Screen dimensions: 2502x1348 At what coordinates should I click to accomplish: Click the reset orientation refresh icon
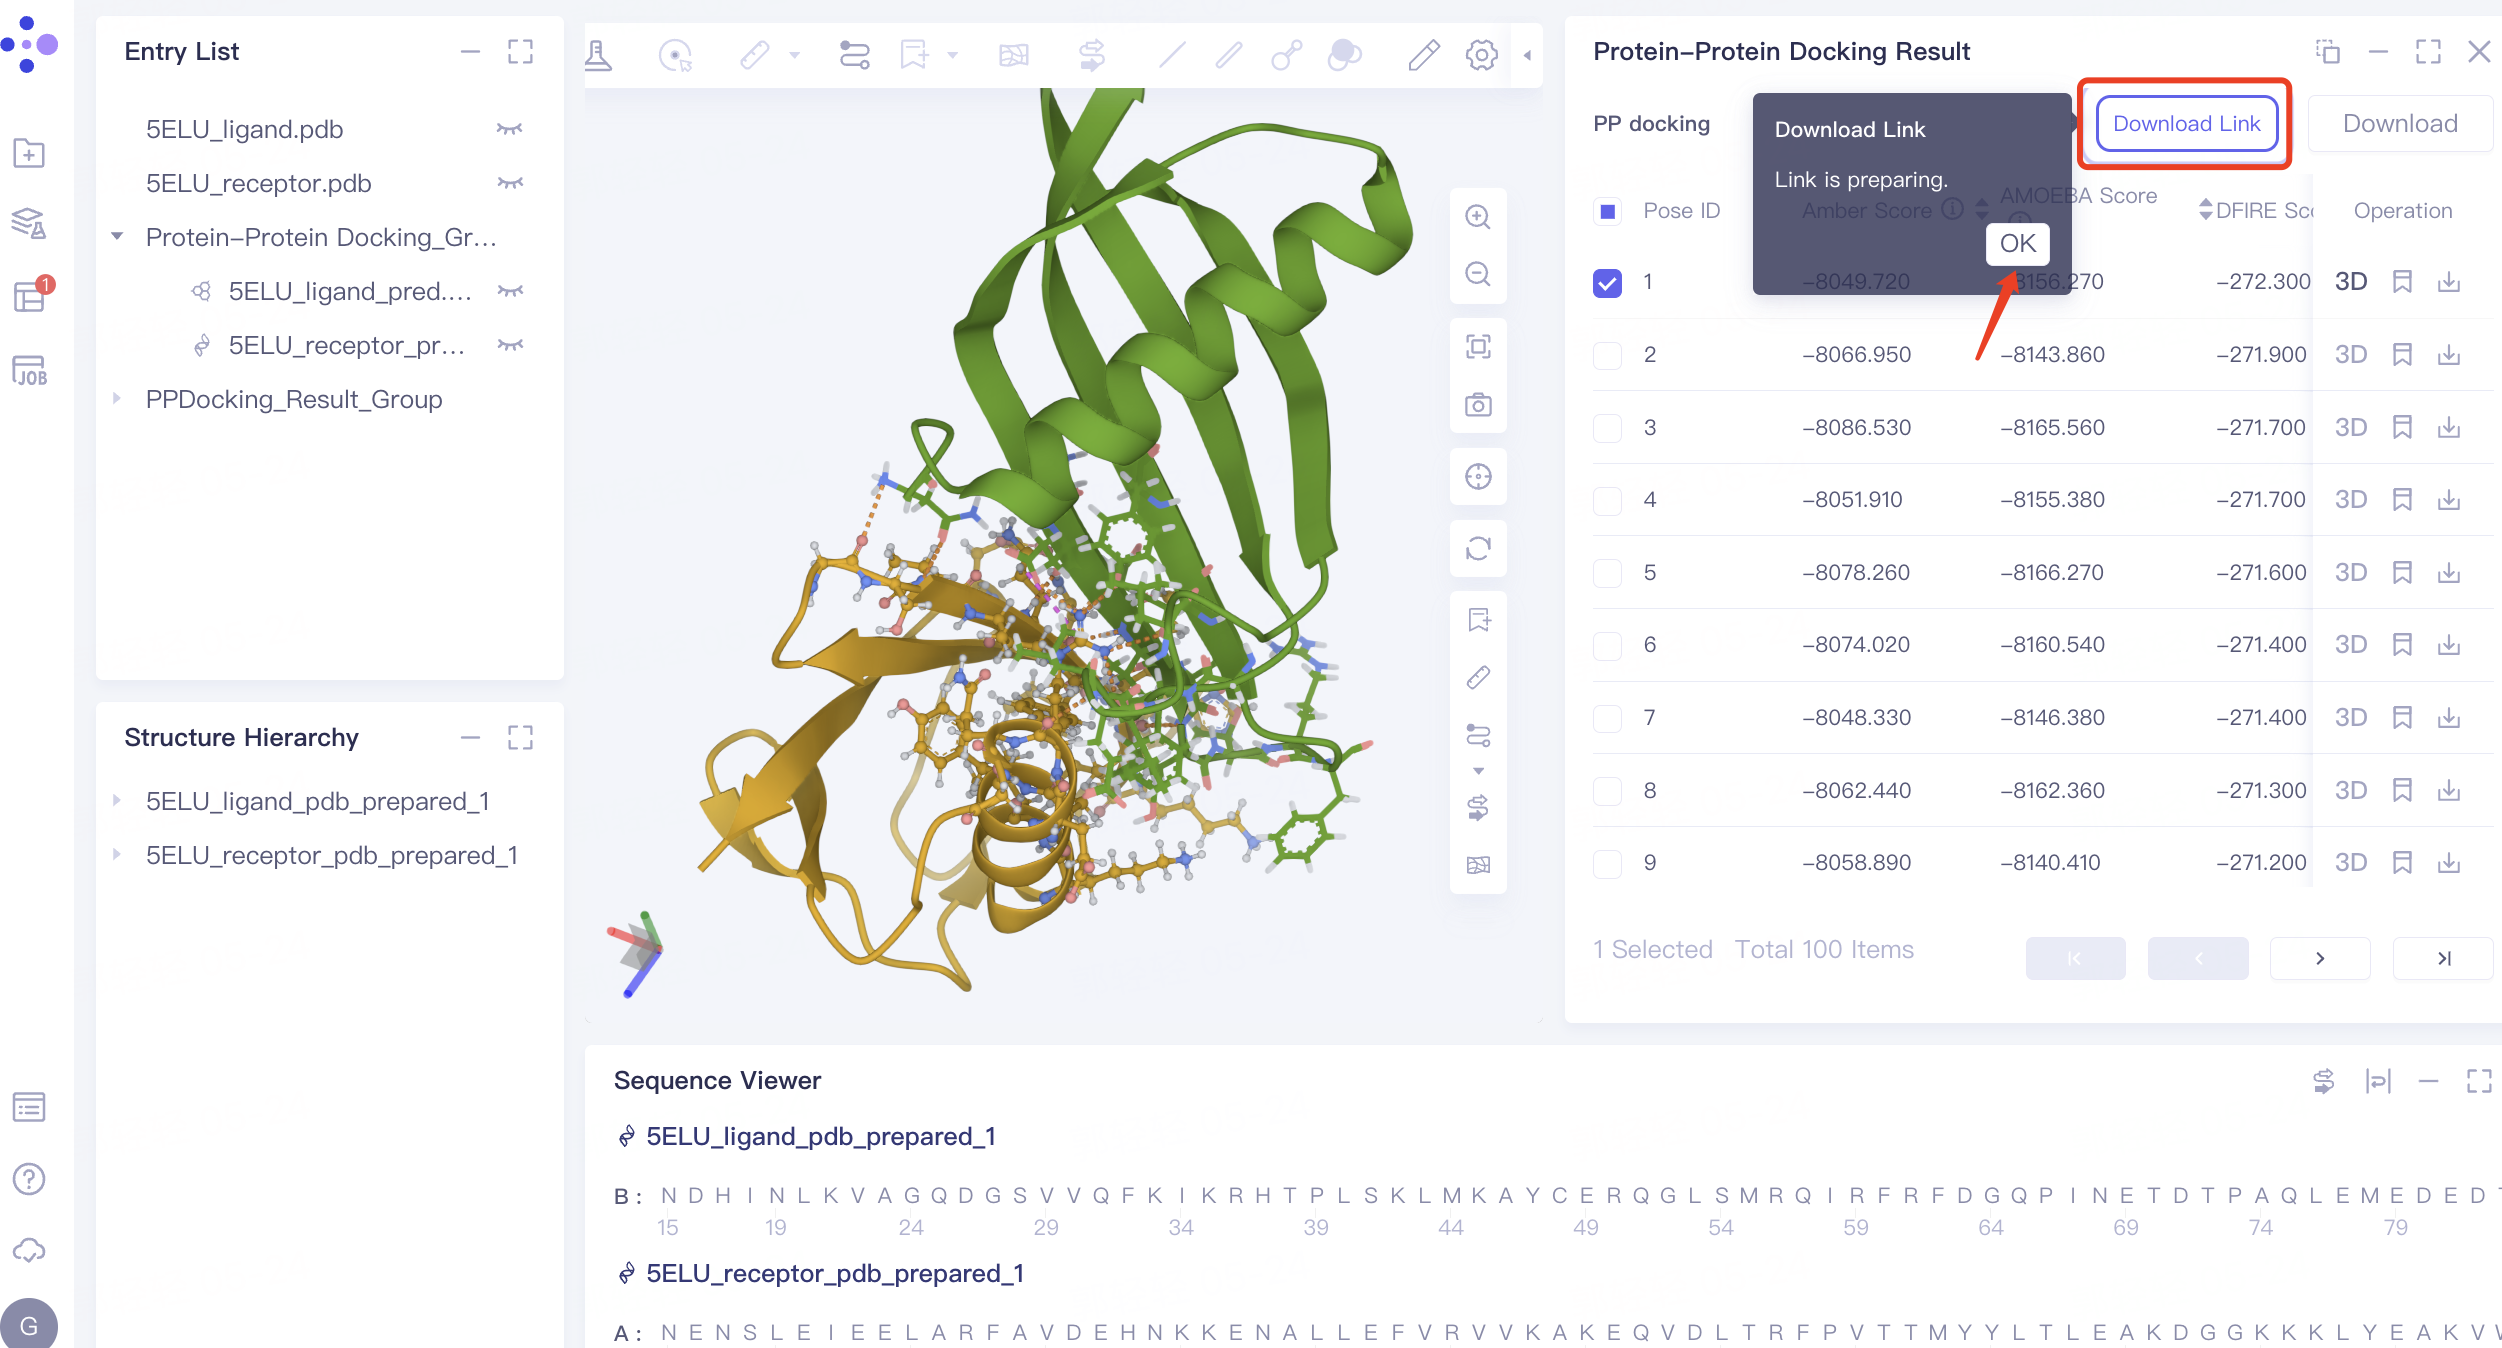pyautogui.click(x=1478, y=548)
